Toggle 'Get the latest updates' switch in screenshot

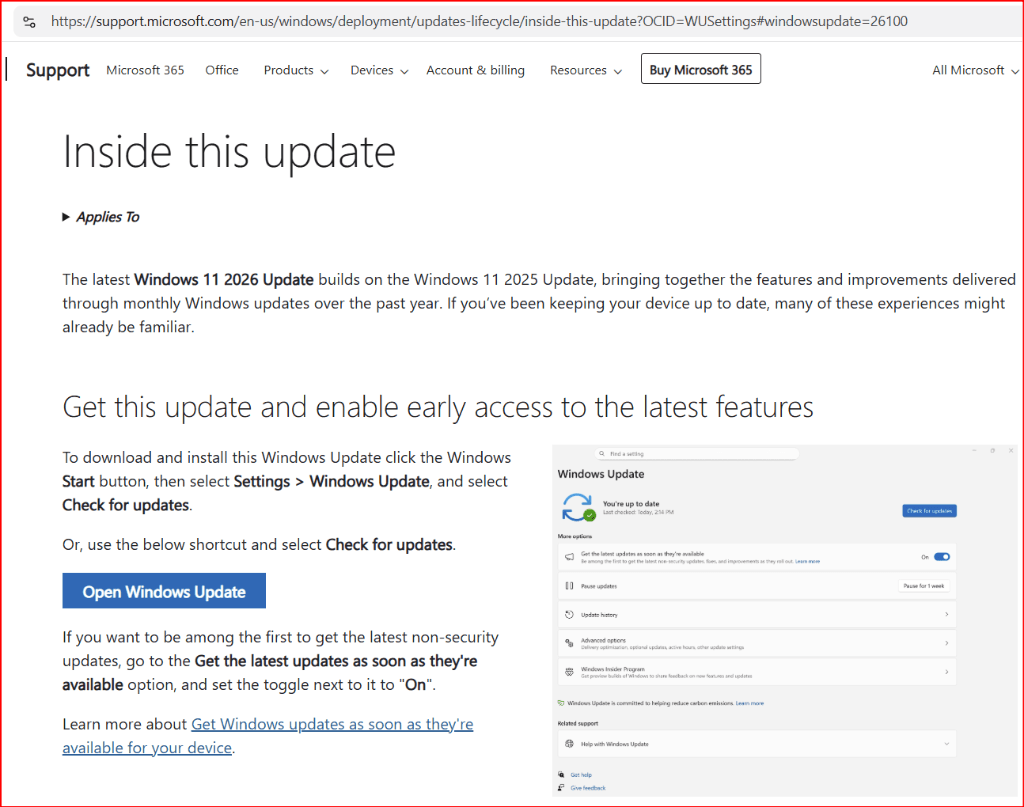click(942, 557)
